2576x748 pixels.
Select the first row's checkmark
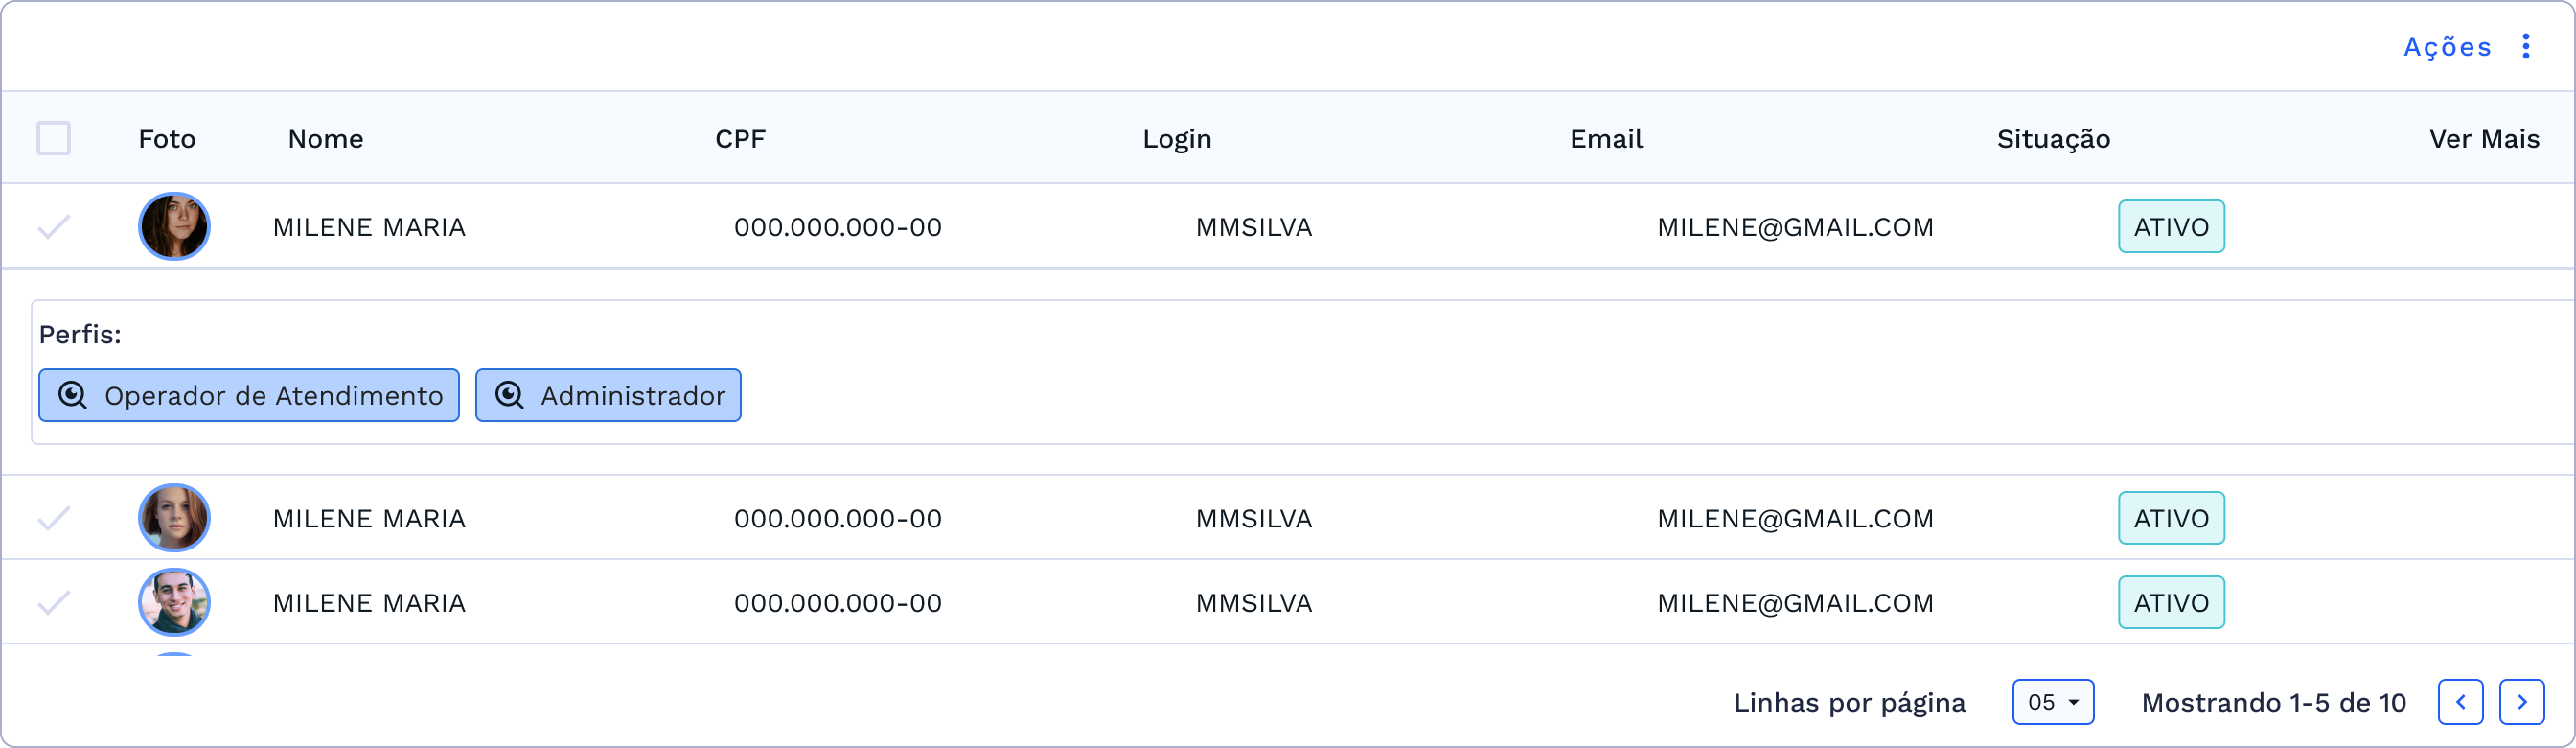[x=54, y=227]
